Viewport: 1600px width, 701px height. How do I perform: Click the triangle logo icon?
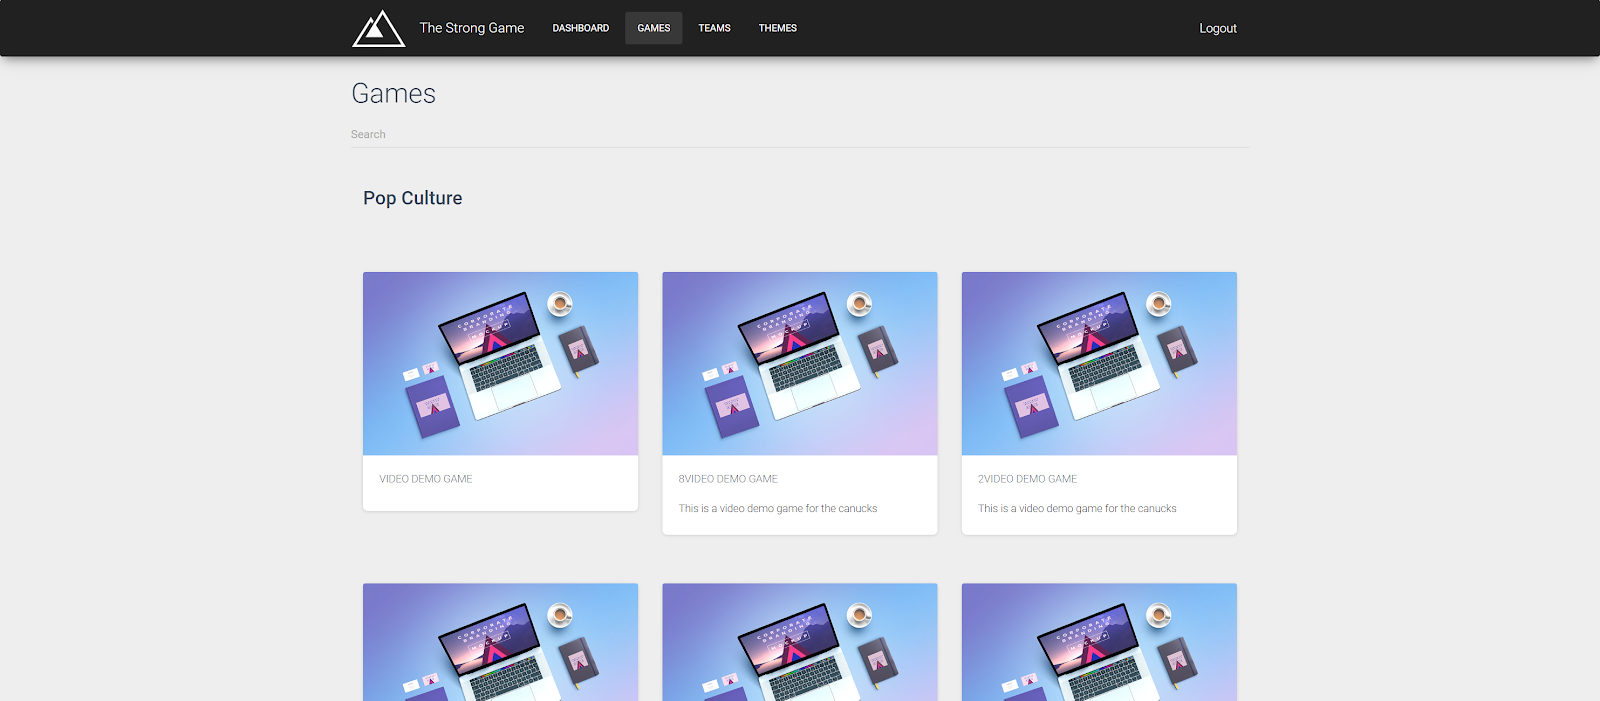[378, 29]
